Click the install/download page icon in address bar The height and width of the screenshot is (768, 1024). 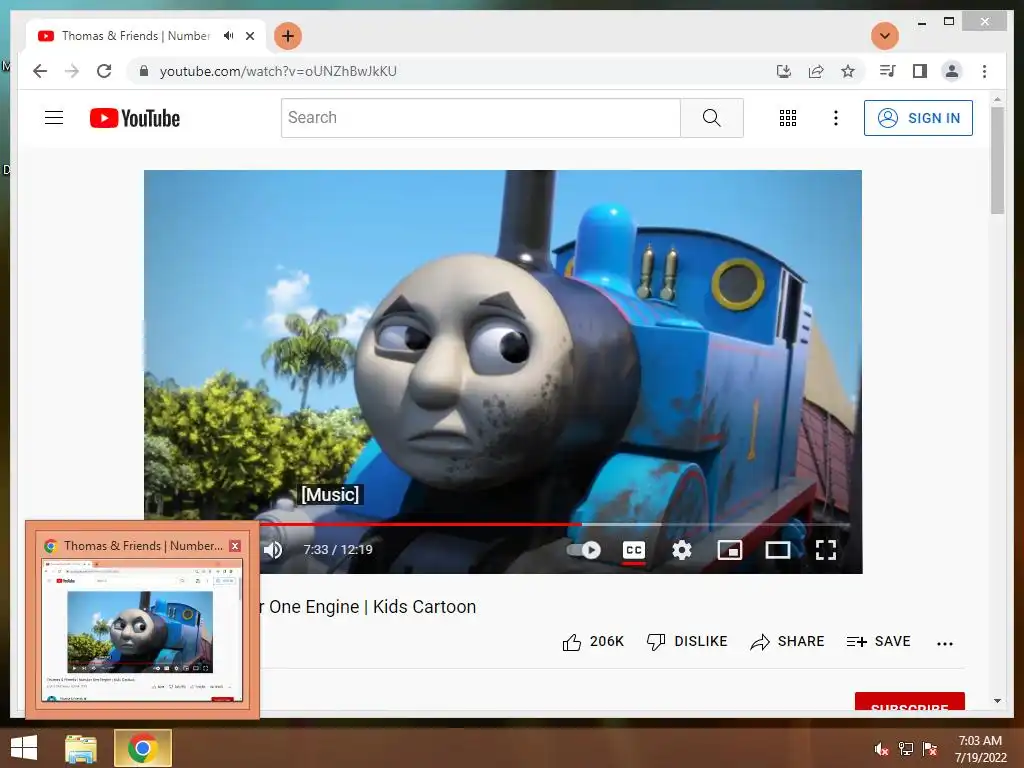[x=784, y=71]
